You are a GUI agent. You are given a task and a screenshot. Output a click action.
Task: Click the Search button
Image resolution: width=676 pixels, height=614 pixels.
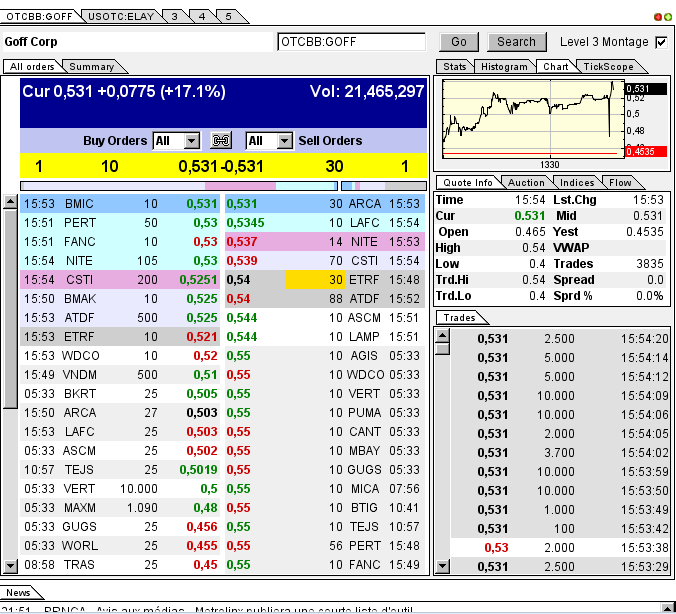(516, 42)
